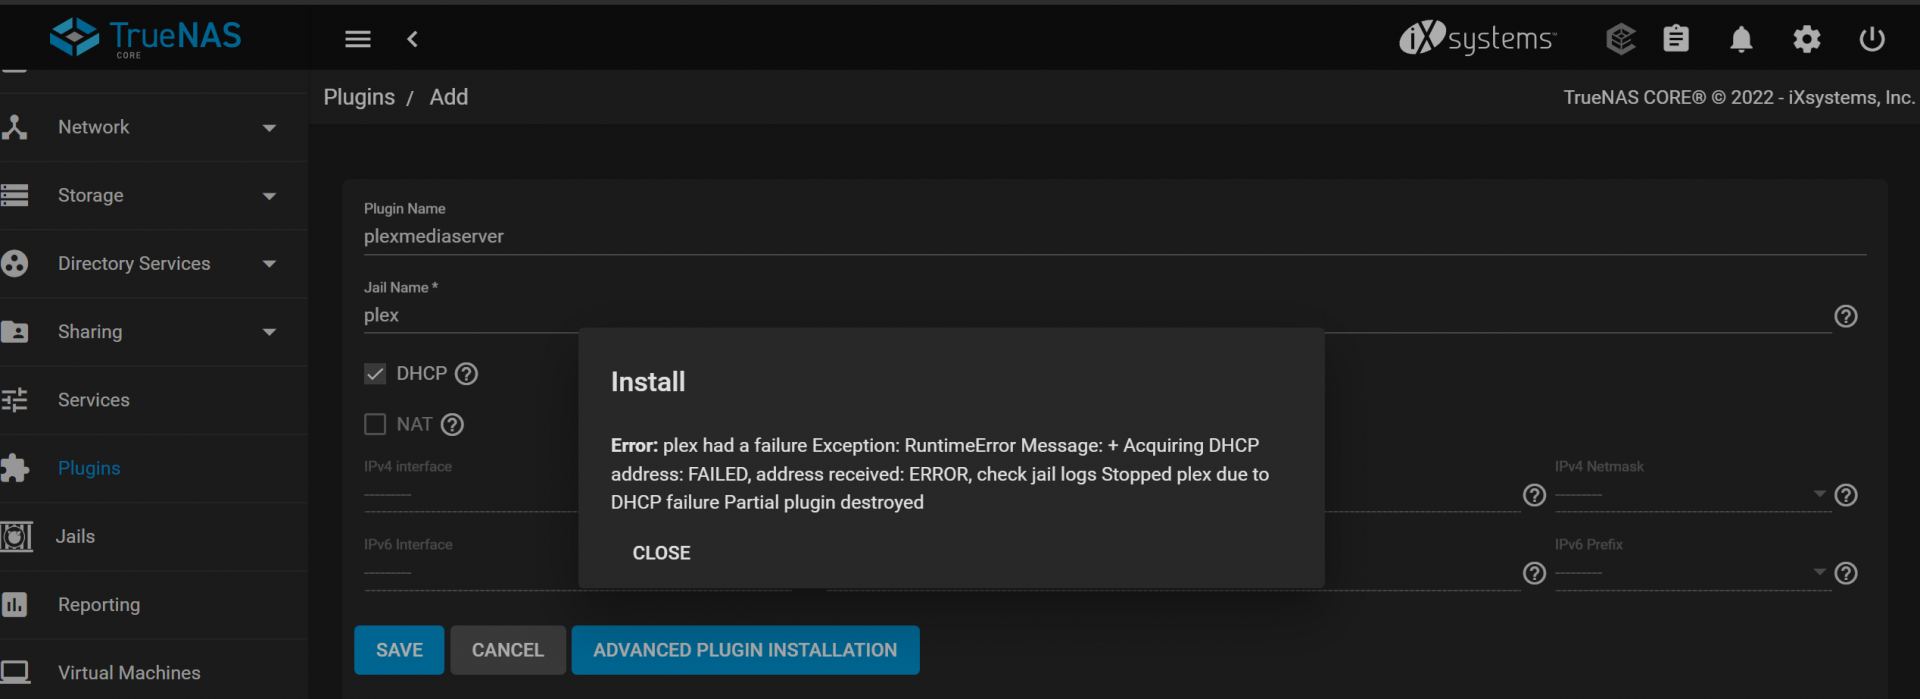
Task: Close the Install error dialog
Action: point(661,553)
